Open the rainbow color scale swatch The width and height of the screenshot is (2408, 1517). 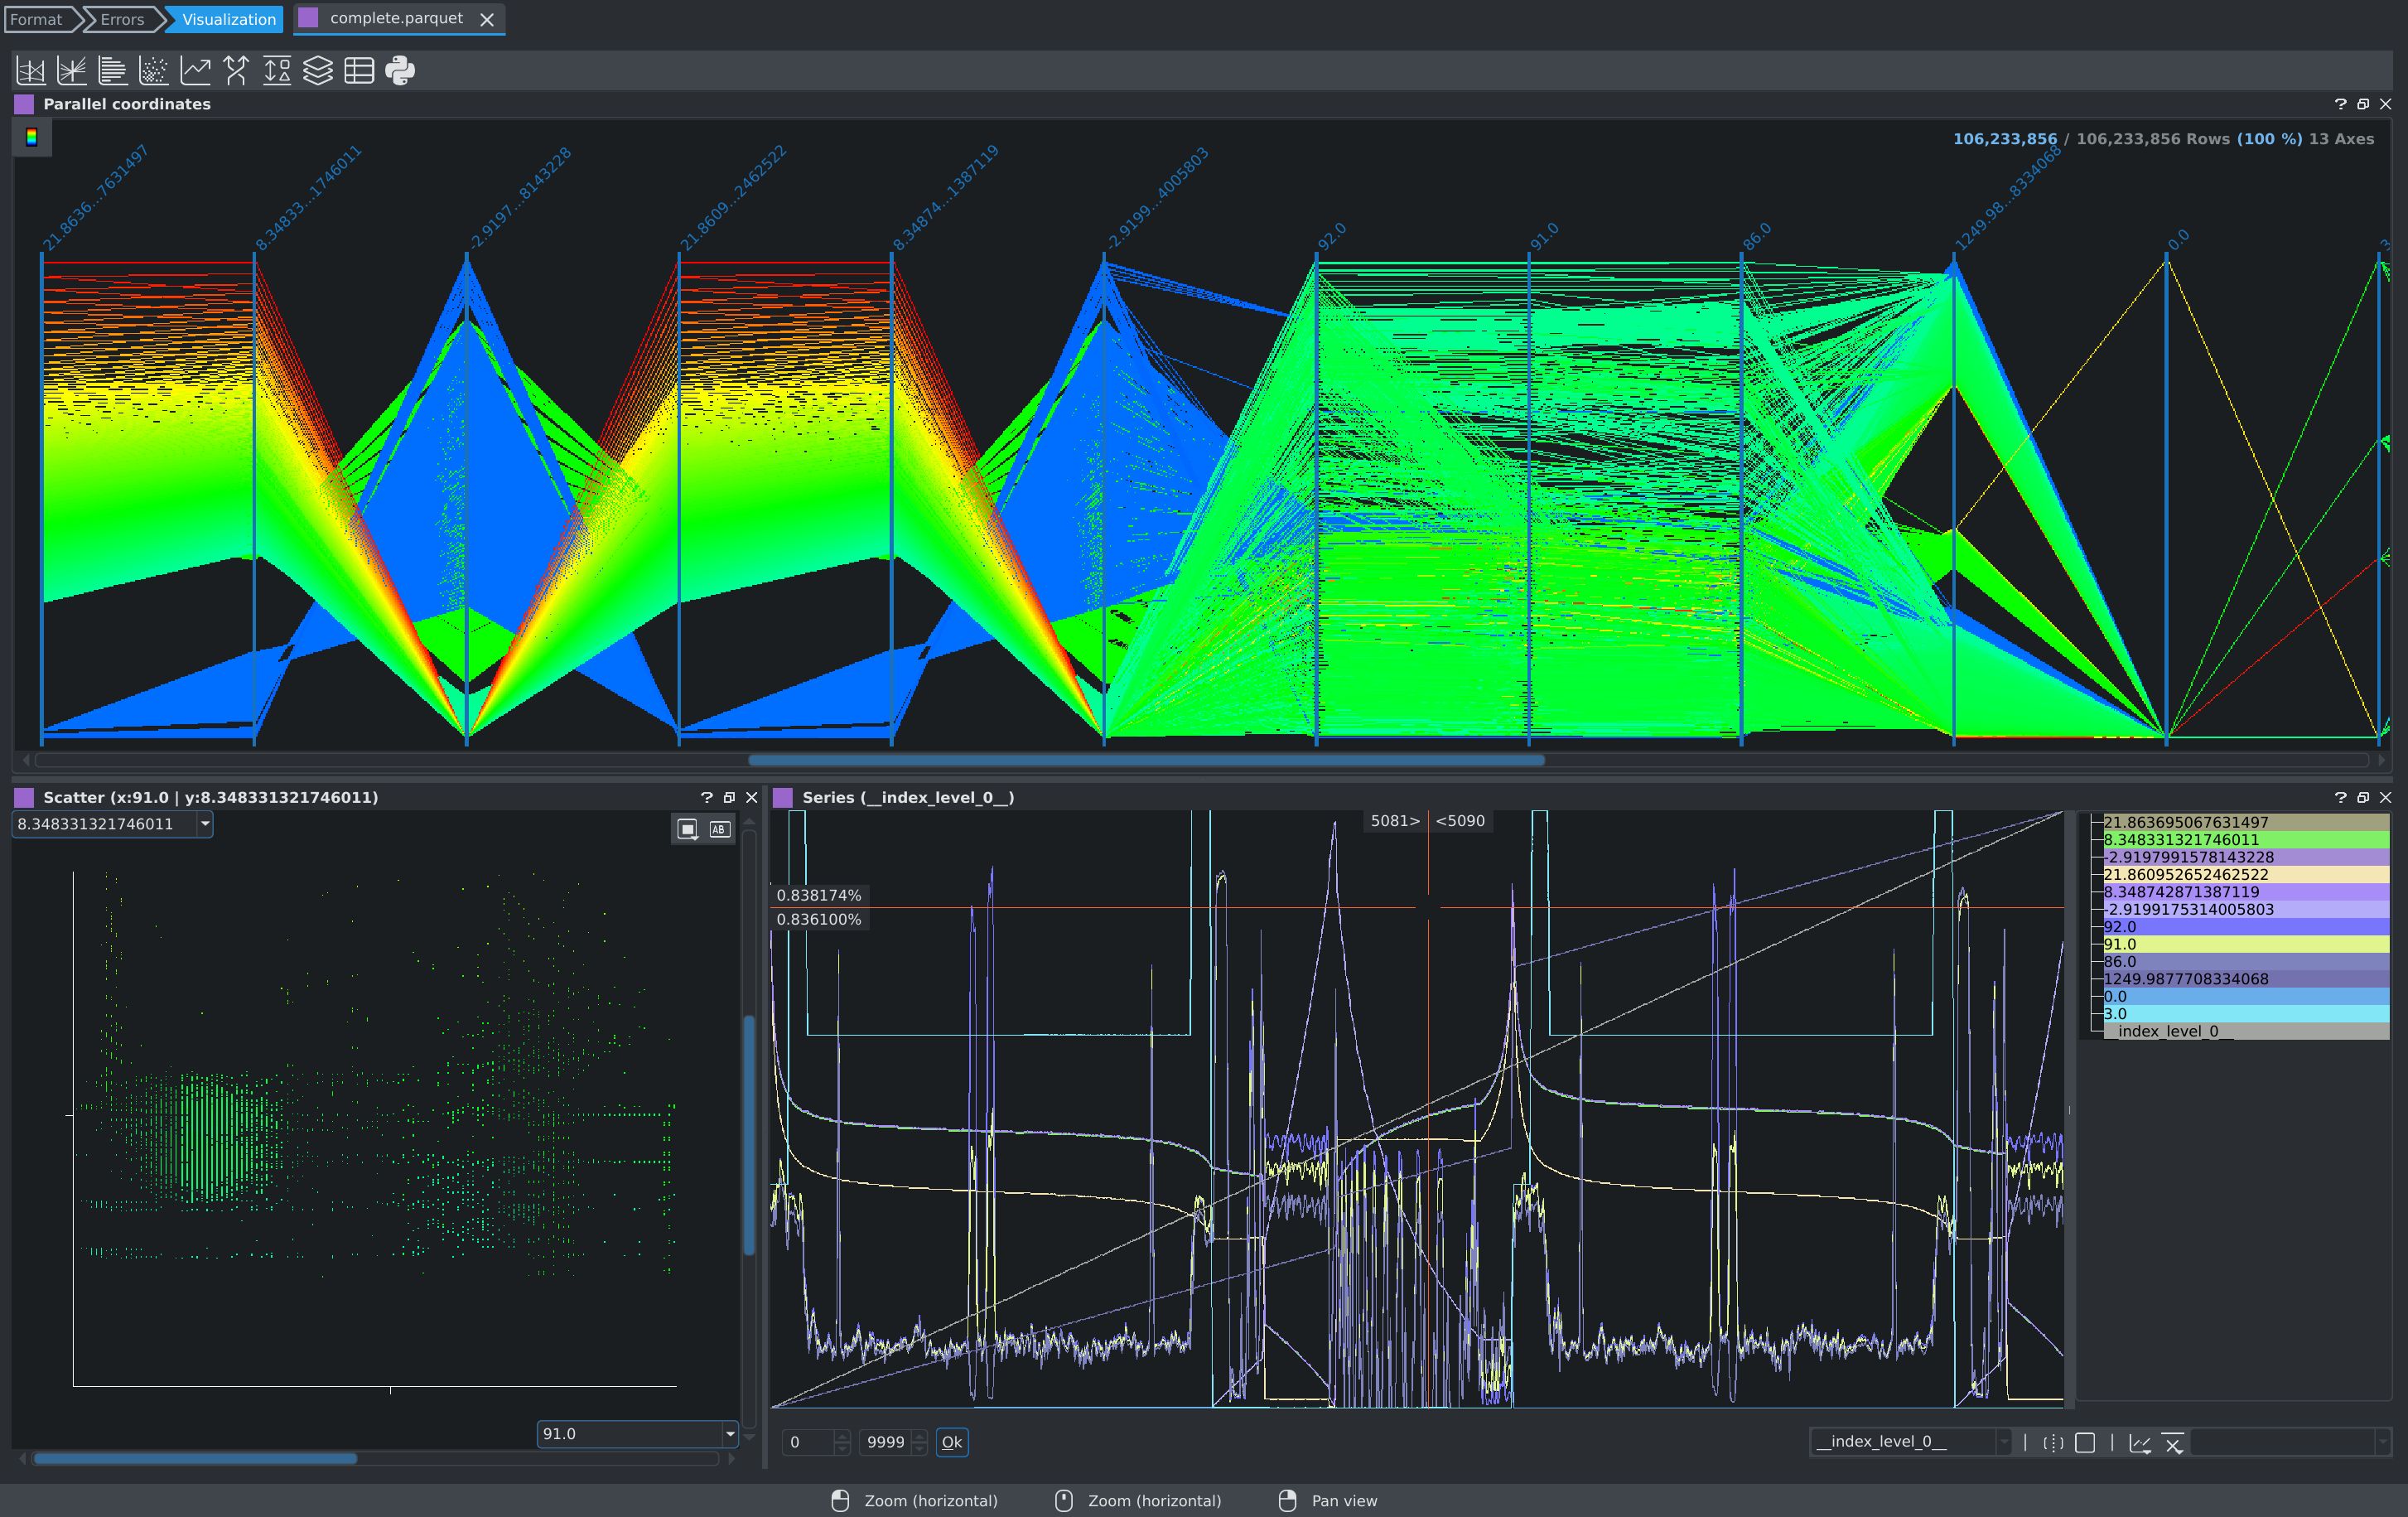coord(32,138)
